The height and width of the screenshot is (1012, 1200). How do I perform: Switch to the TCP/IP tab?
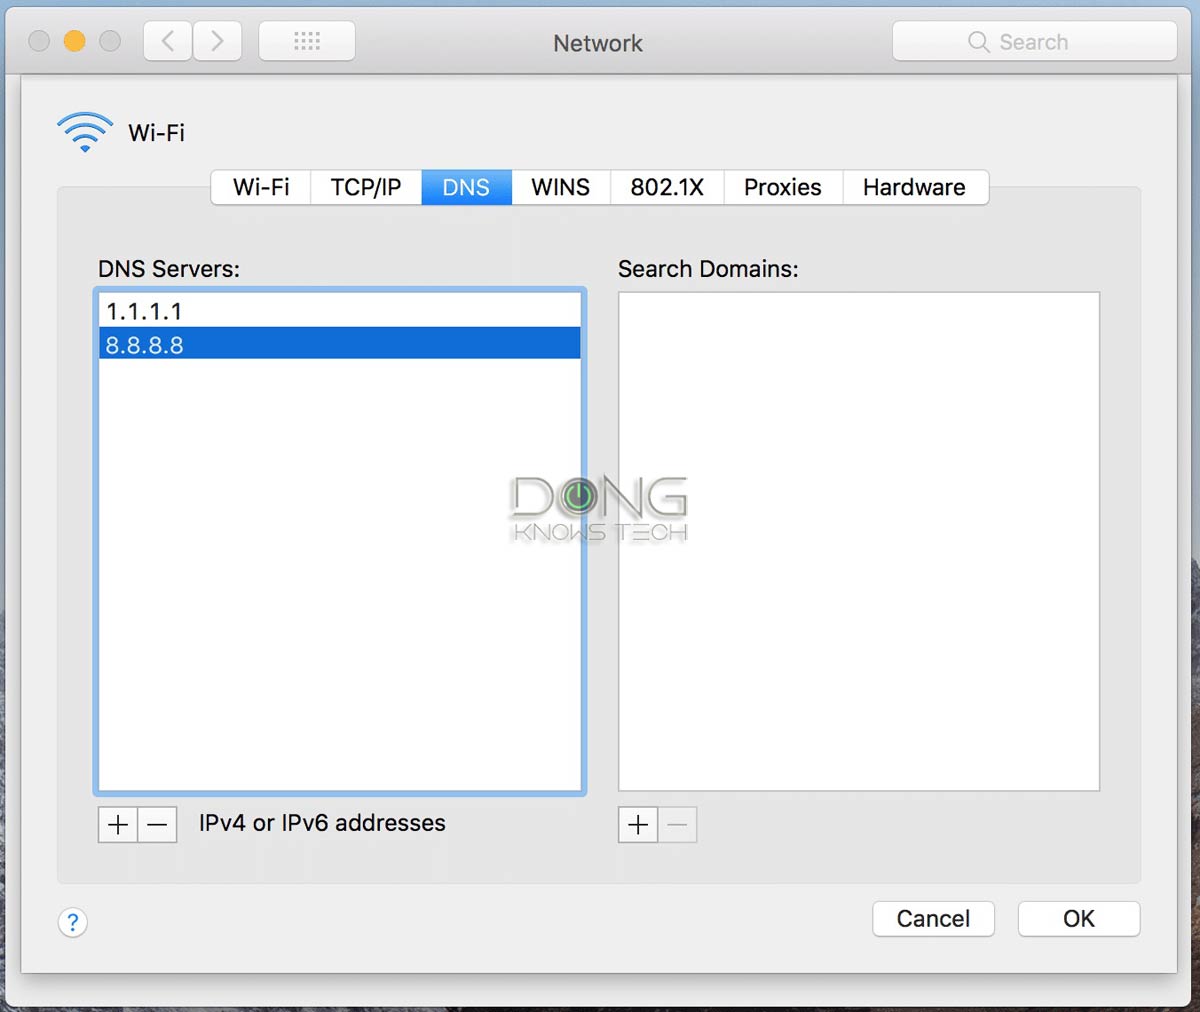(365, 187)
